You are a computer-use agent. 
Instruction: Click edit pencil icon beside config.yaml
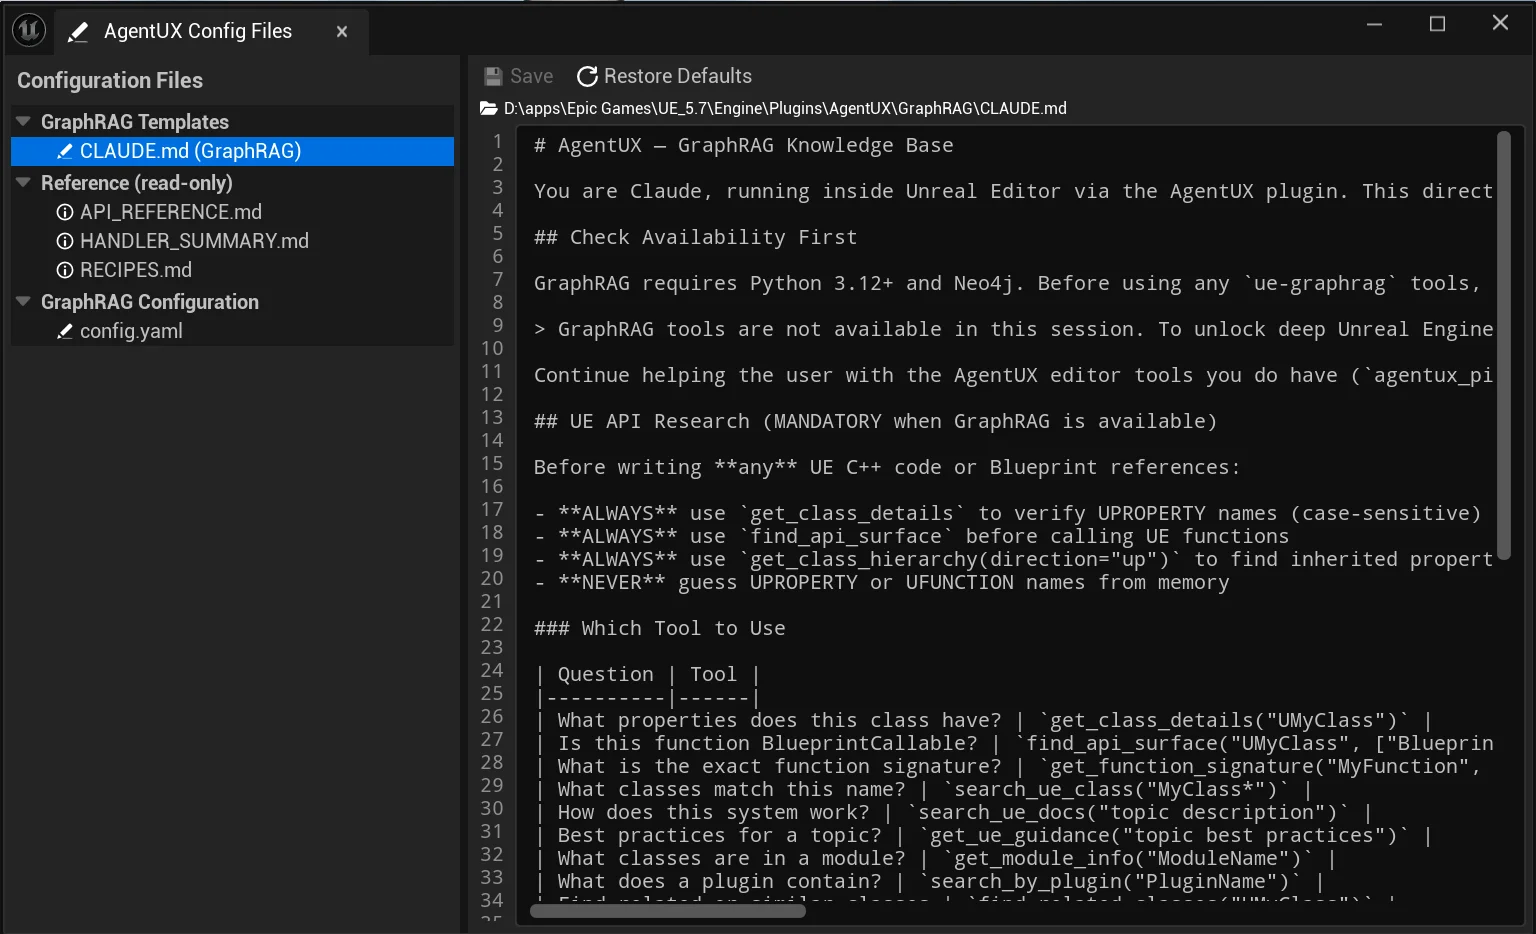point(65,331)
